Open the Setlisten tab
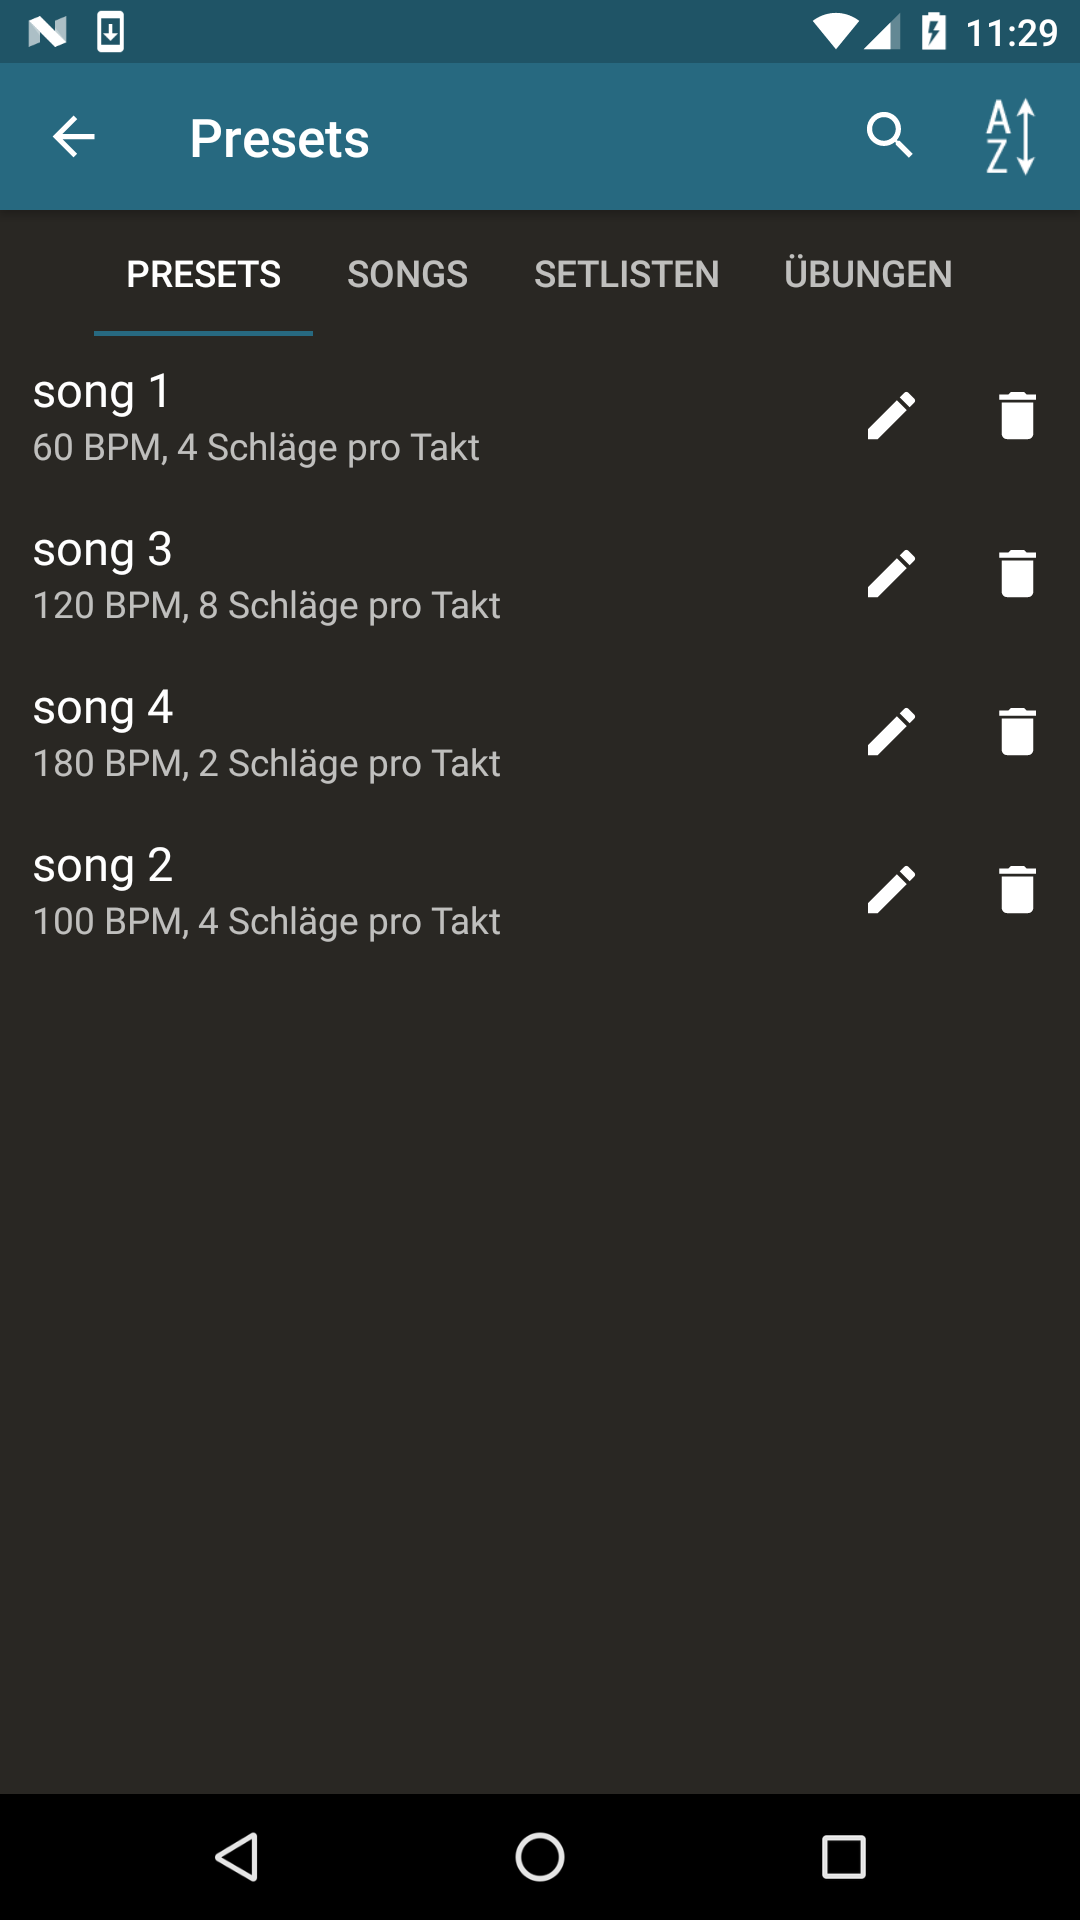 click(626, 274)
